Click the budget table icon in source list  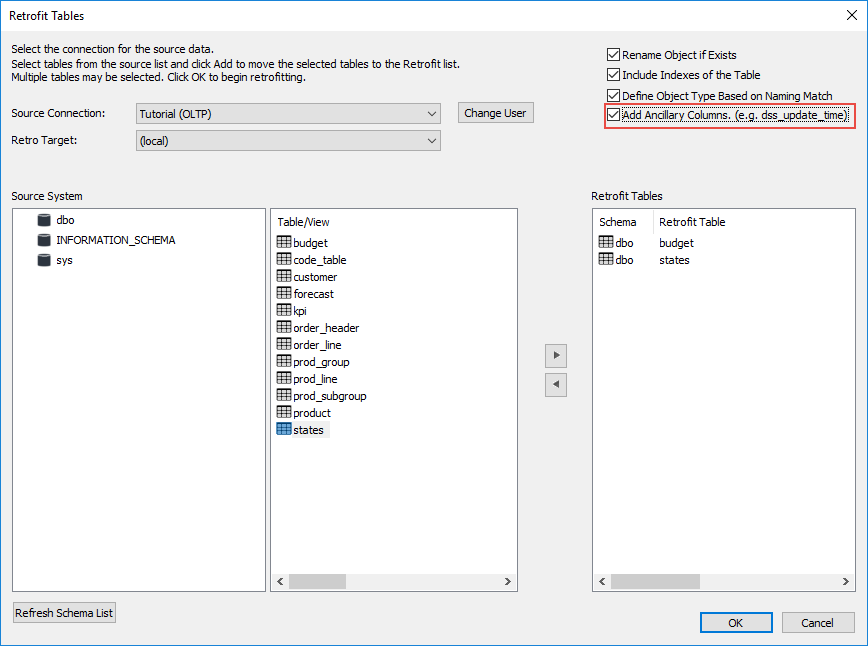[x=284, y=243]
